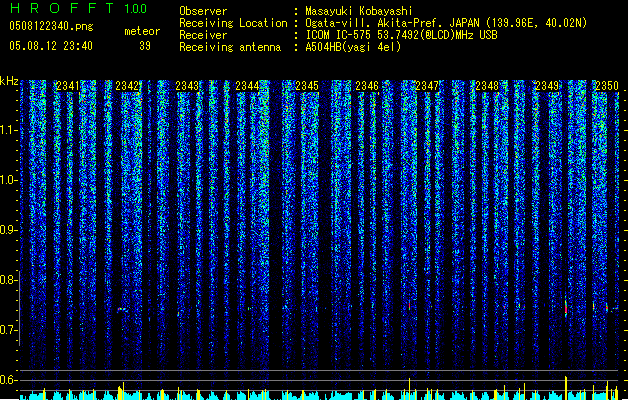Click the 1.1 kHz axis tick label

[8, 130]
